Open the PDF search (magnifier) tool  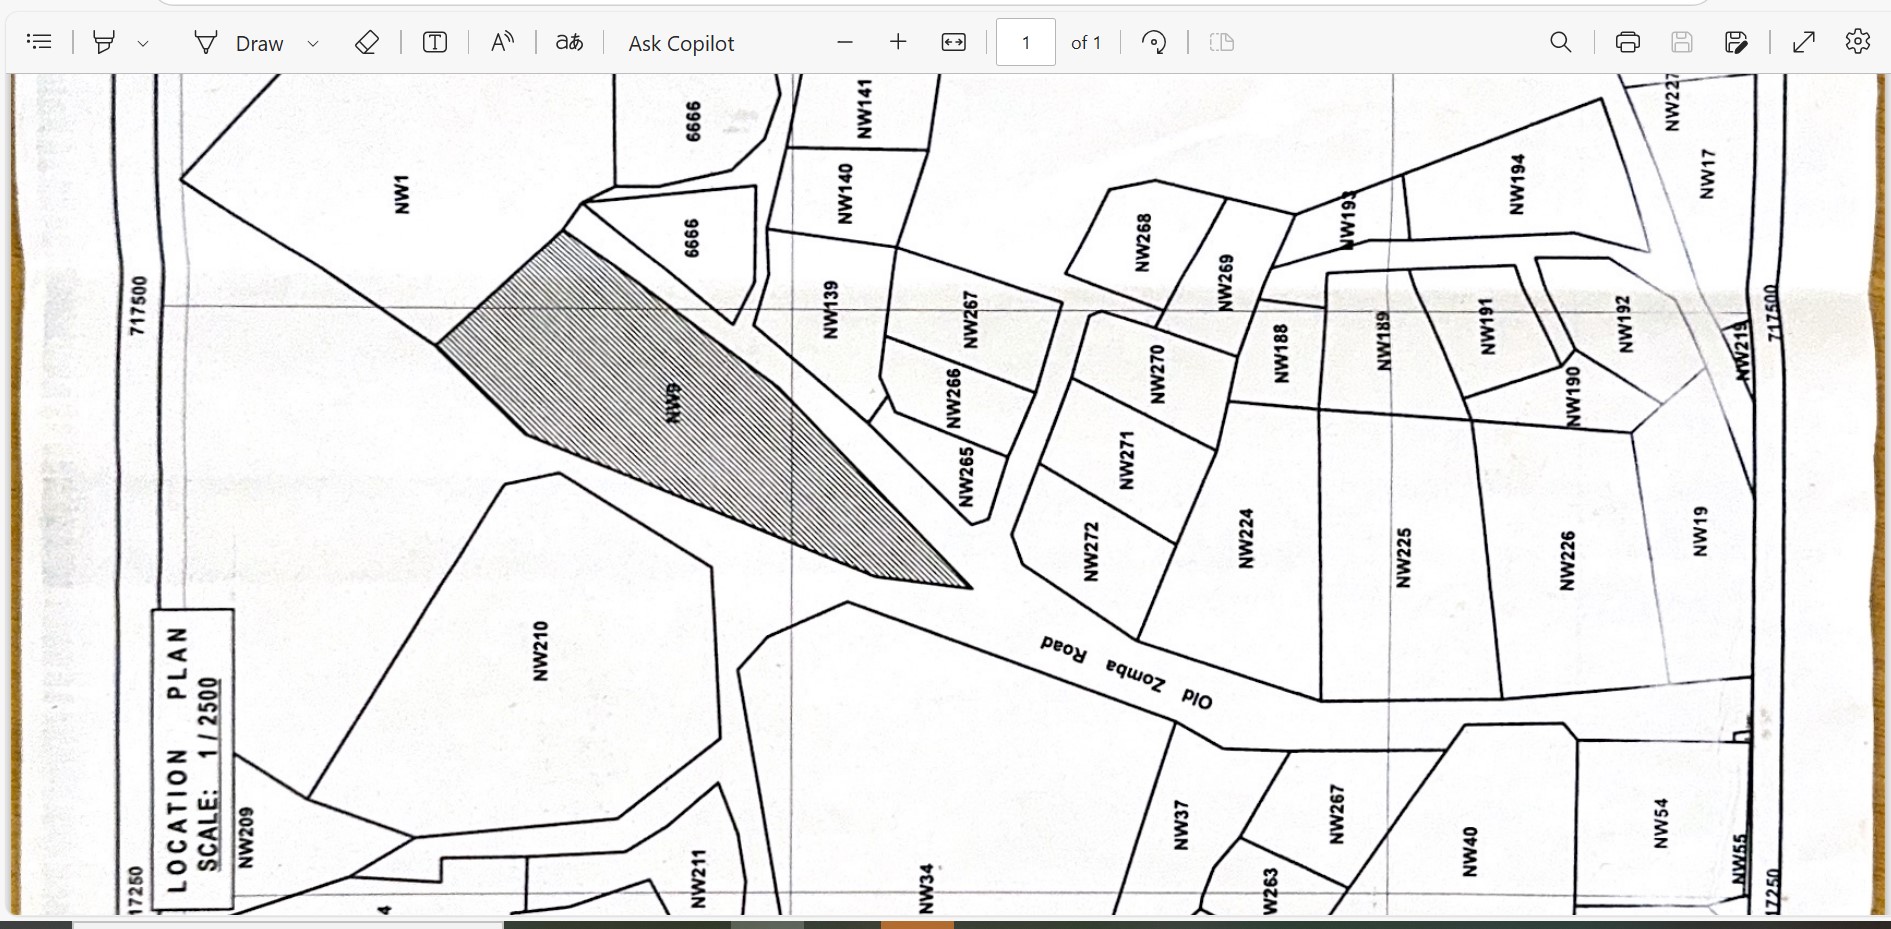pos(1560,42)
